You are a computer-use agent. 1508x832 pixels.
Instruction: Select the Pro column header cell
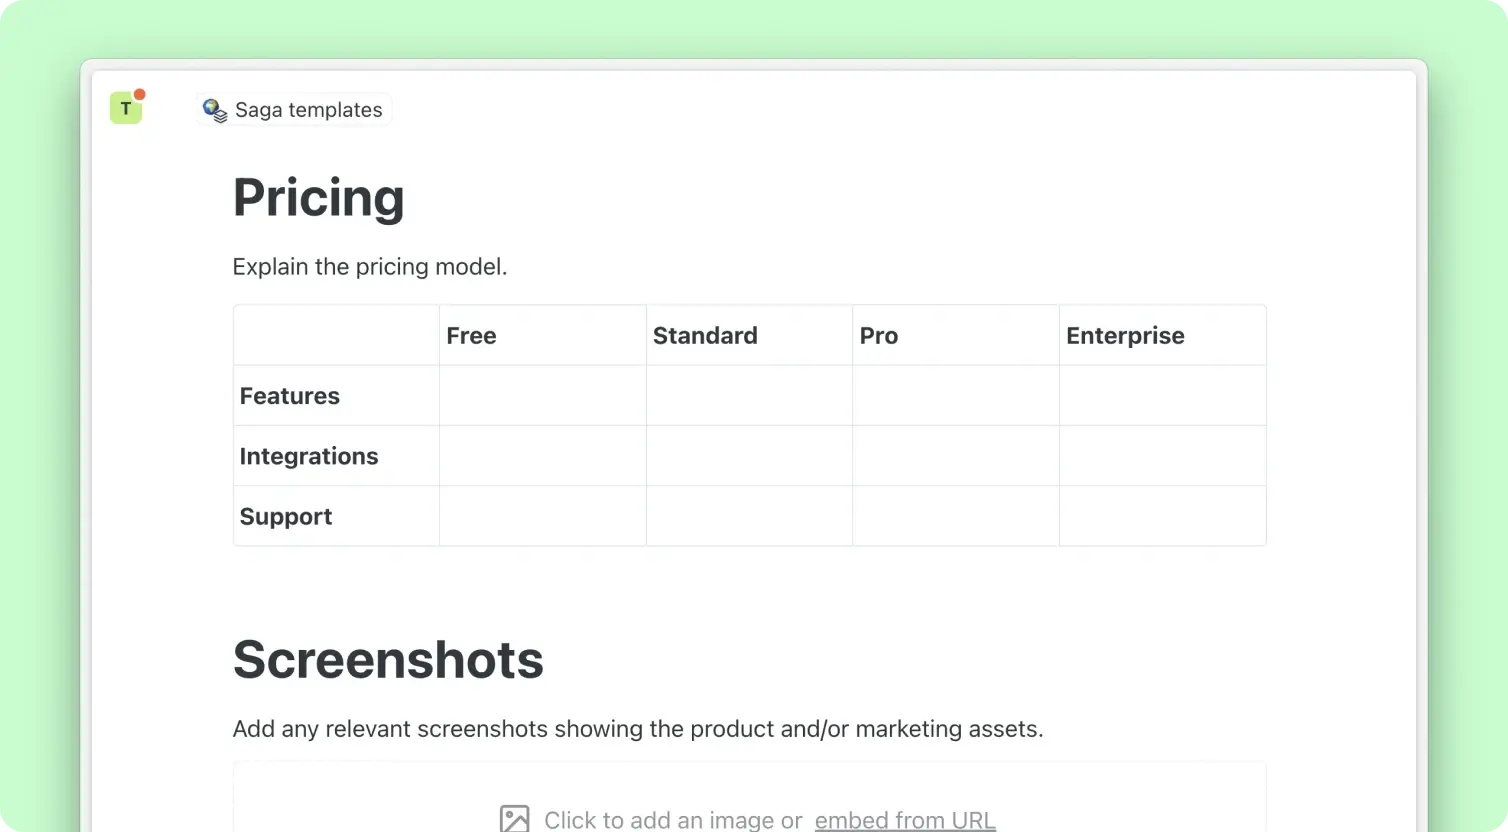point(955,336)
